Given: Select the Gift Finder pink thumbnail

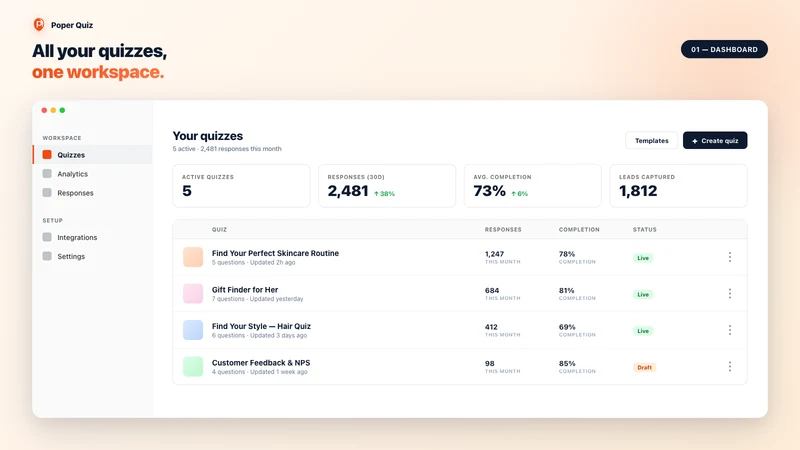Looking at the screenshot, I should (x=193, y=293).
